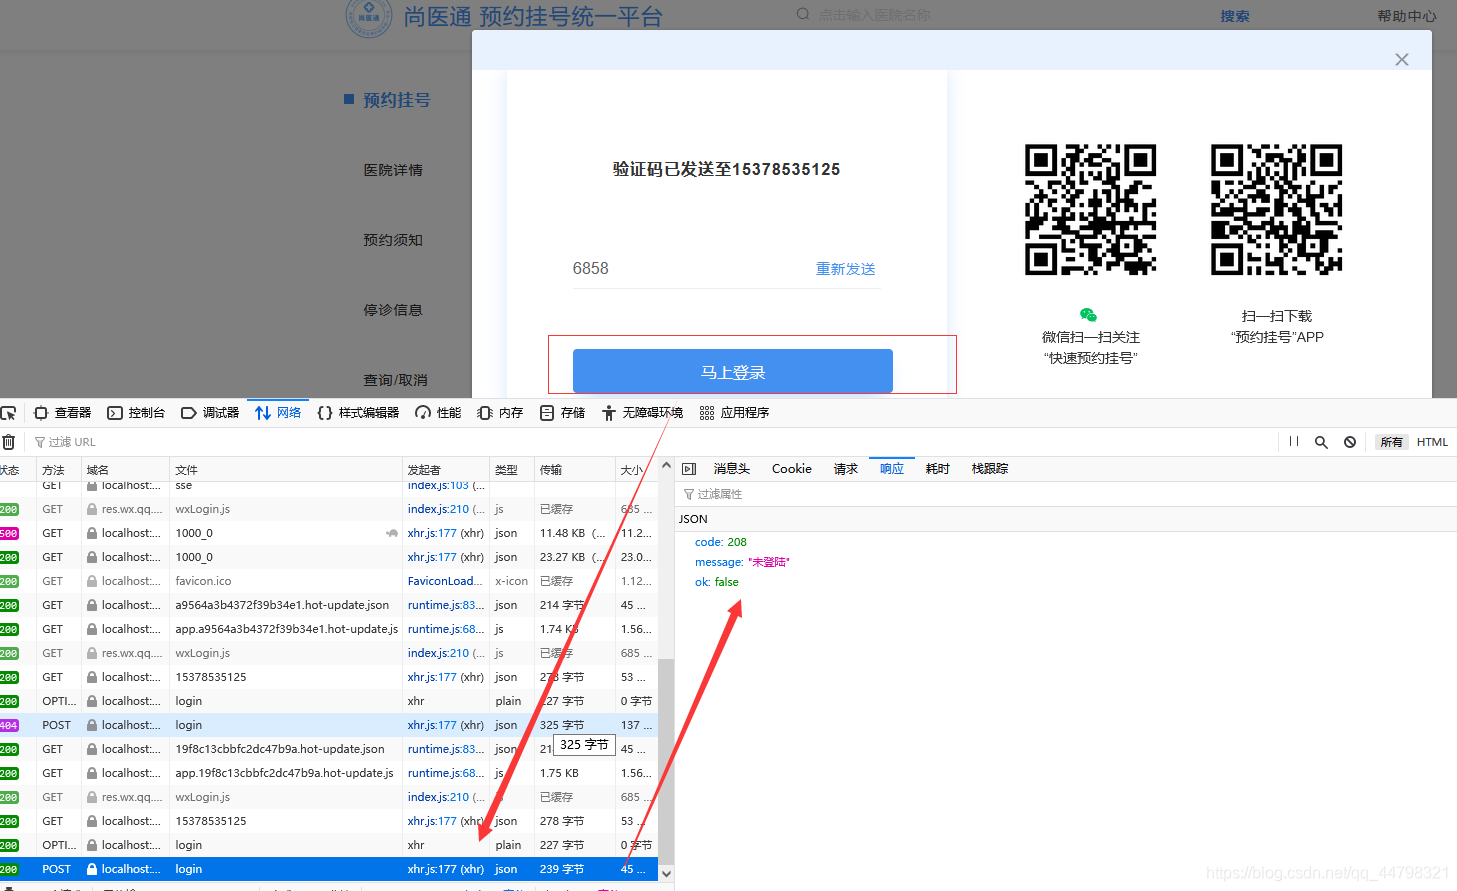
Task: Sort by the 传输 column header
Action: (575, 470)
